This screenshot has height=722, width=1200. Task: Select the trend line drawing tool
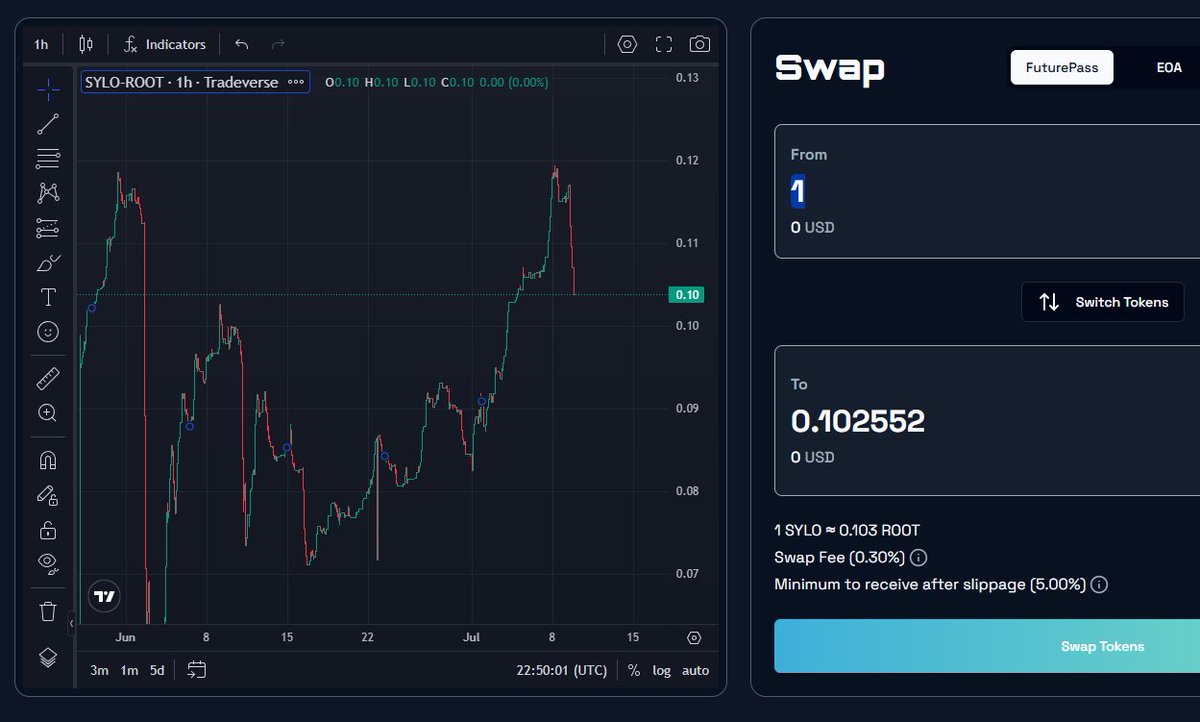click(47, 124)
